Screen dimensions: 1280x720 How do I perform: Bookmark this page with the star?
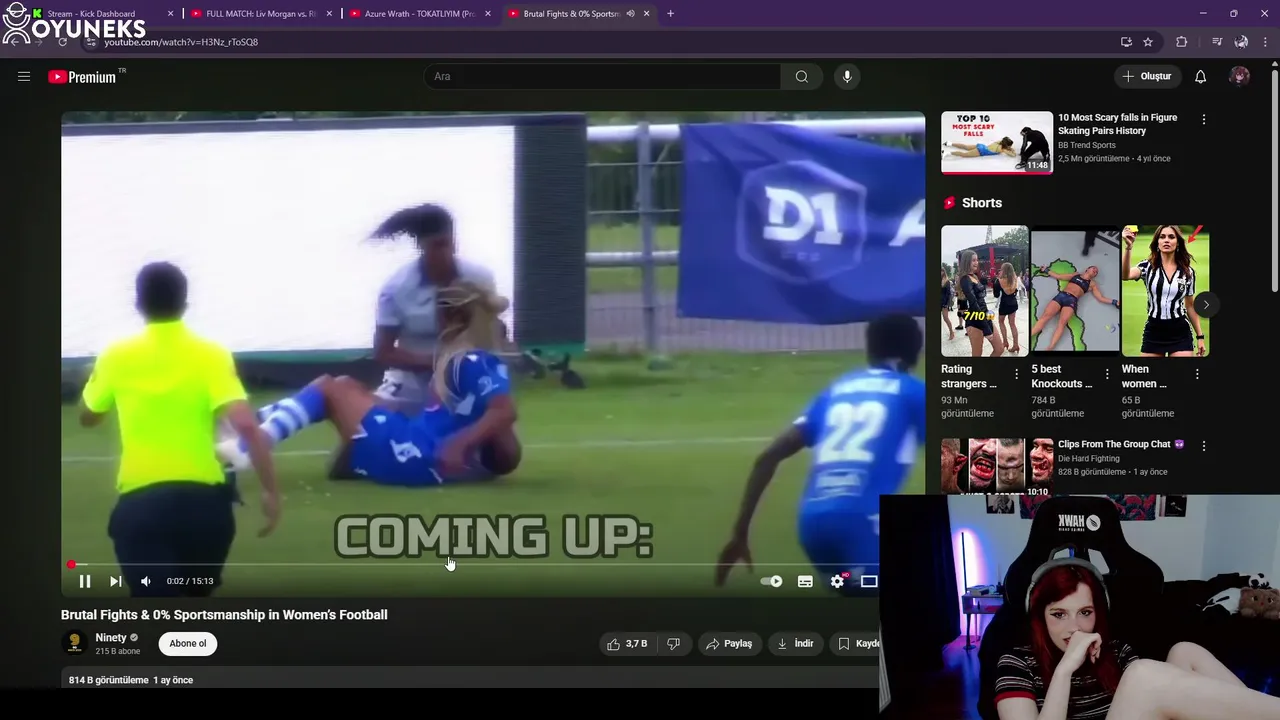click(x=1148, y=42)
